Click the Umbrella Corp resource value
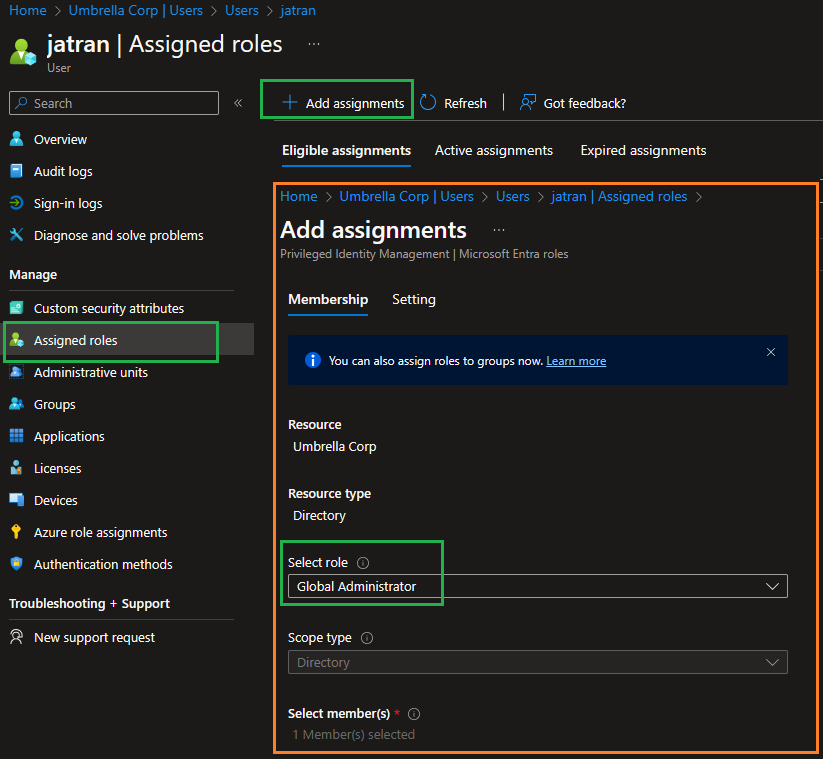Image resolution: width=823 pixels, height=759 pixels. (334, 447)
